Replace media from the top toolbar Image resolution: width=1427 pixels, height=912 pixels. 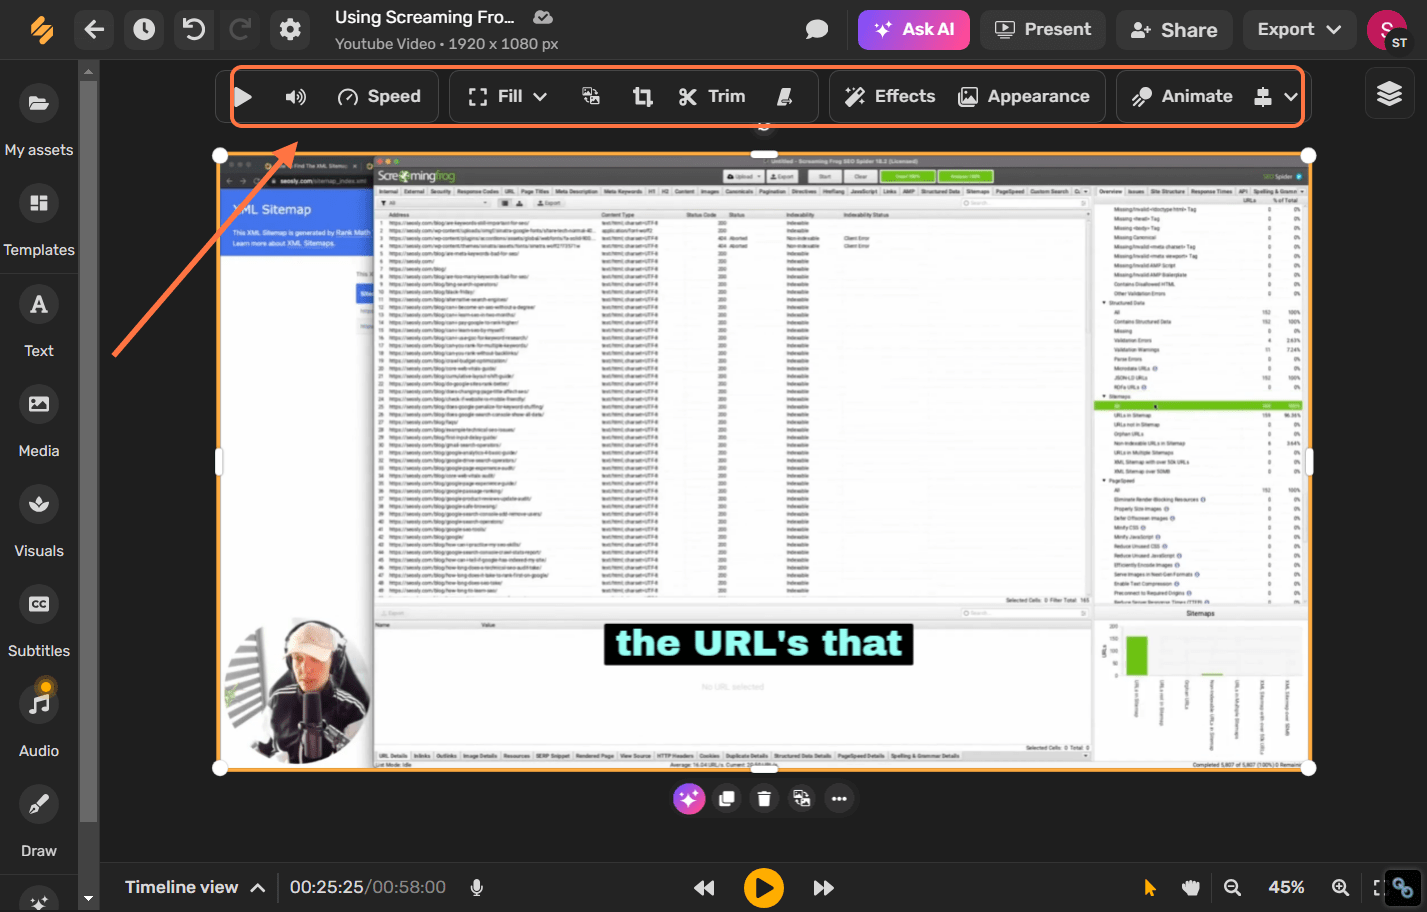pyautogui.click(x=591, y=96)
